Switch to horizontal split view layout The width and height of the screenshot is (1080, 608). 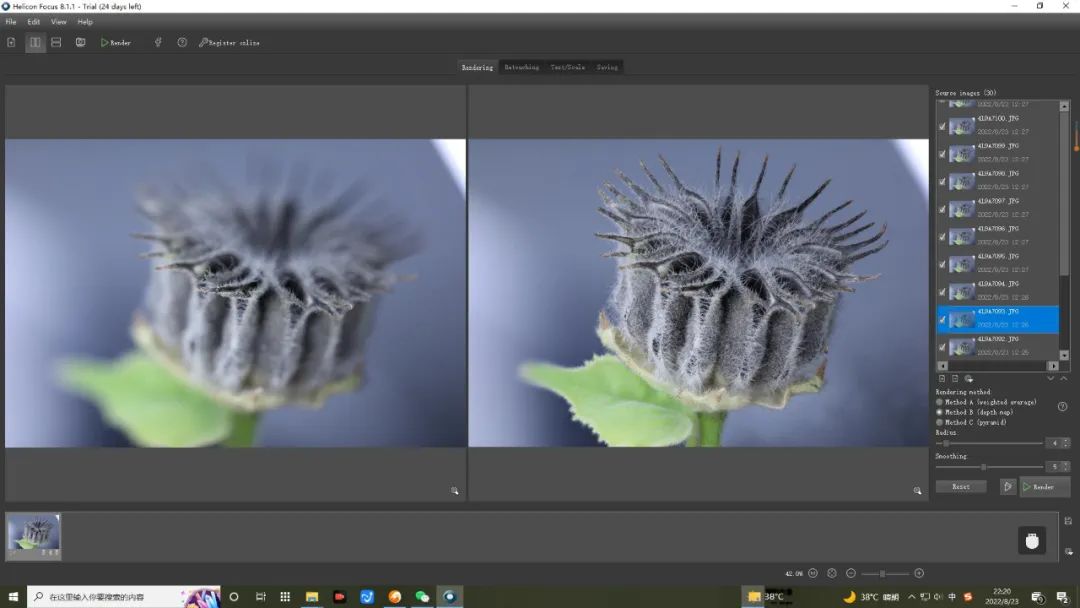coord(56,43)
